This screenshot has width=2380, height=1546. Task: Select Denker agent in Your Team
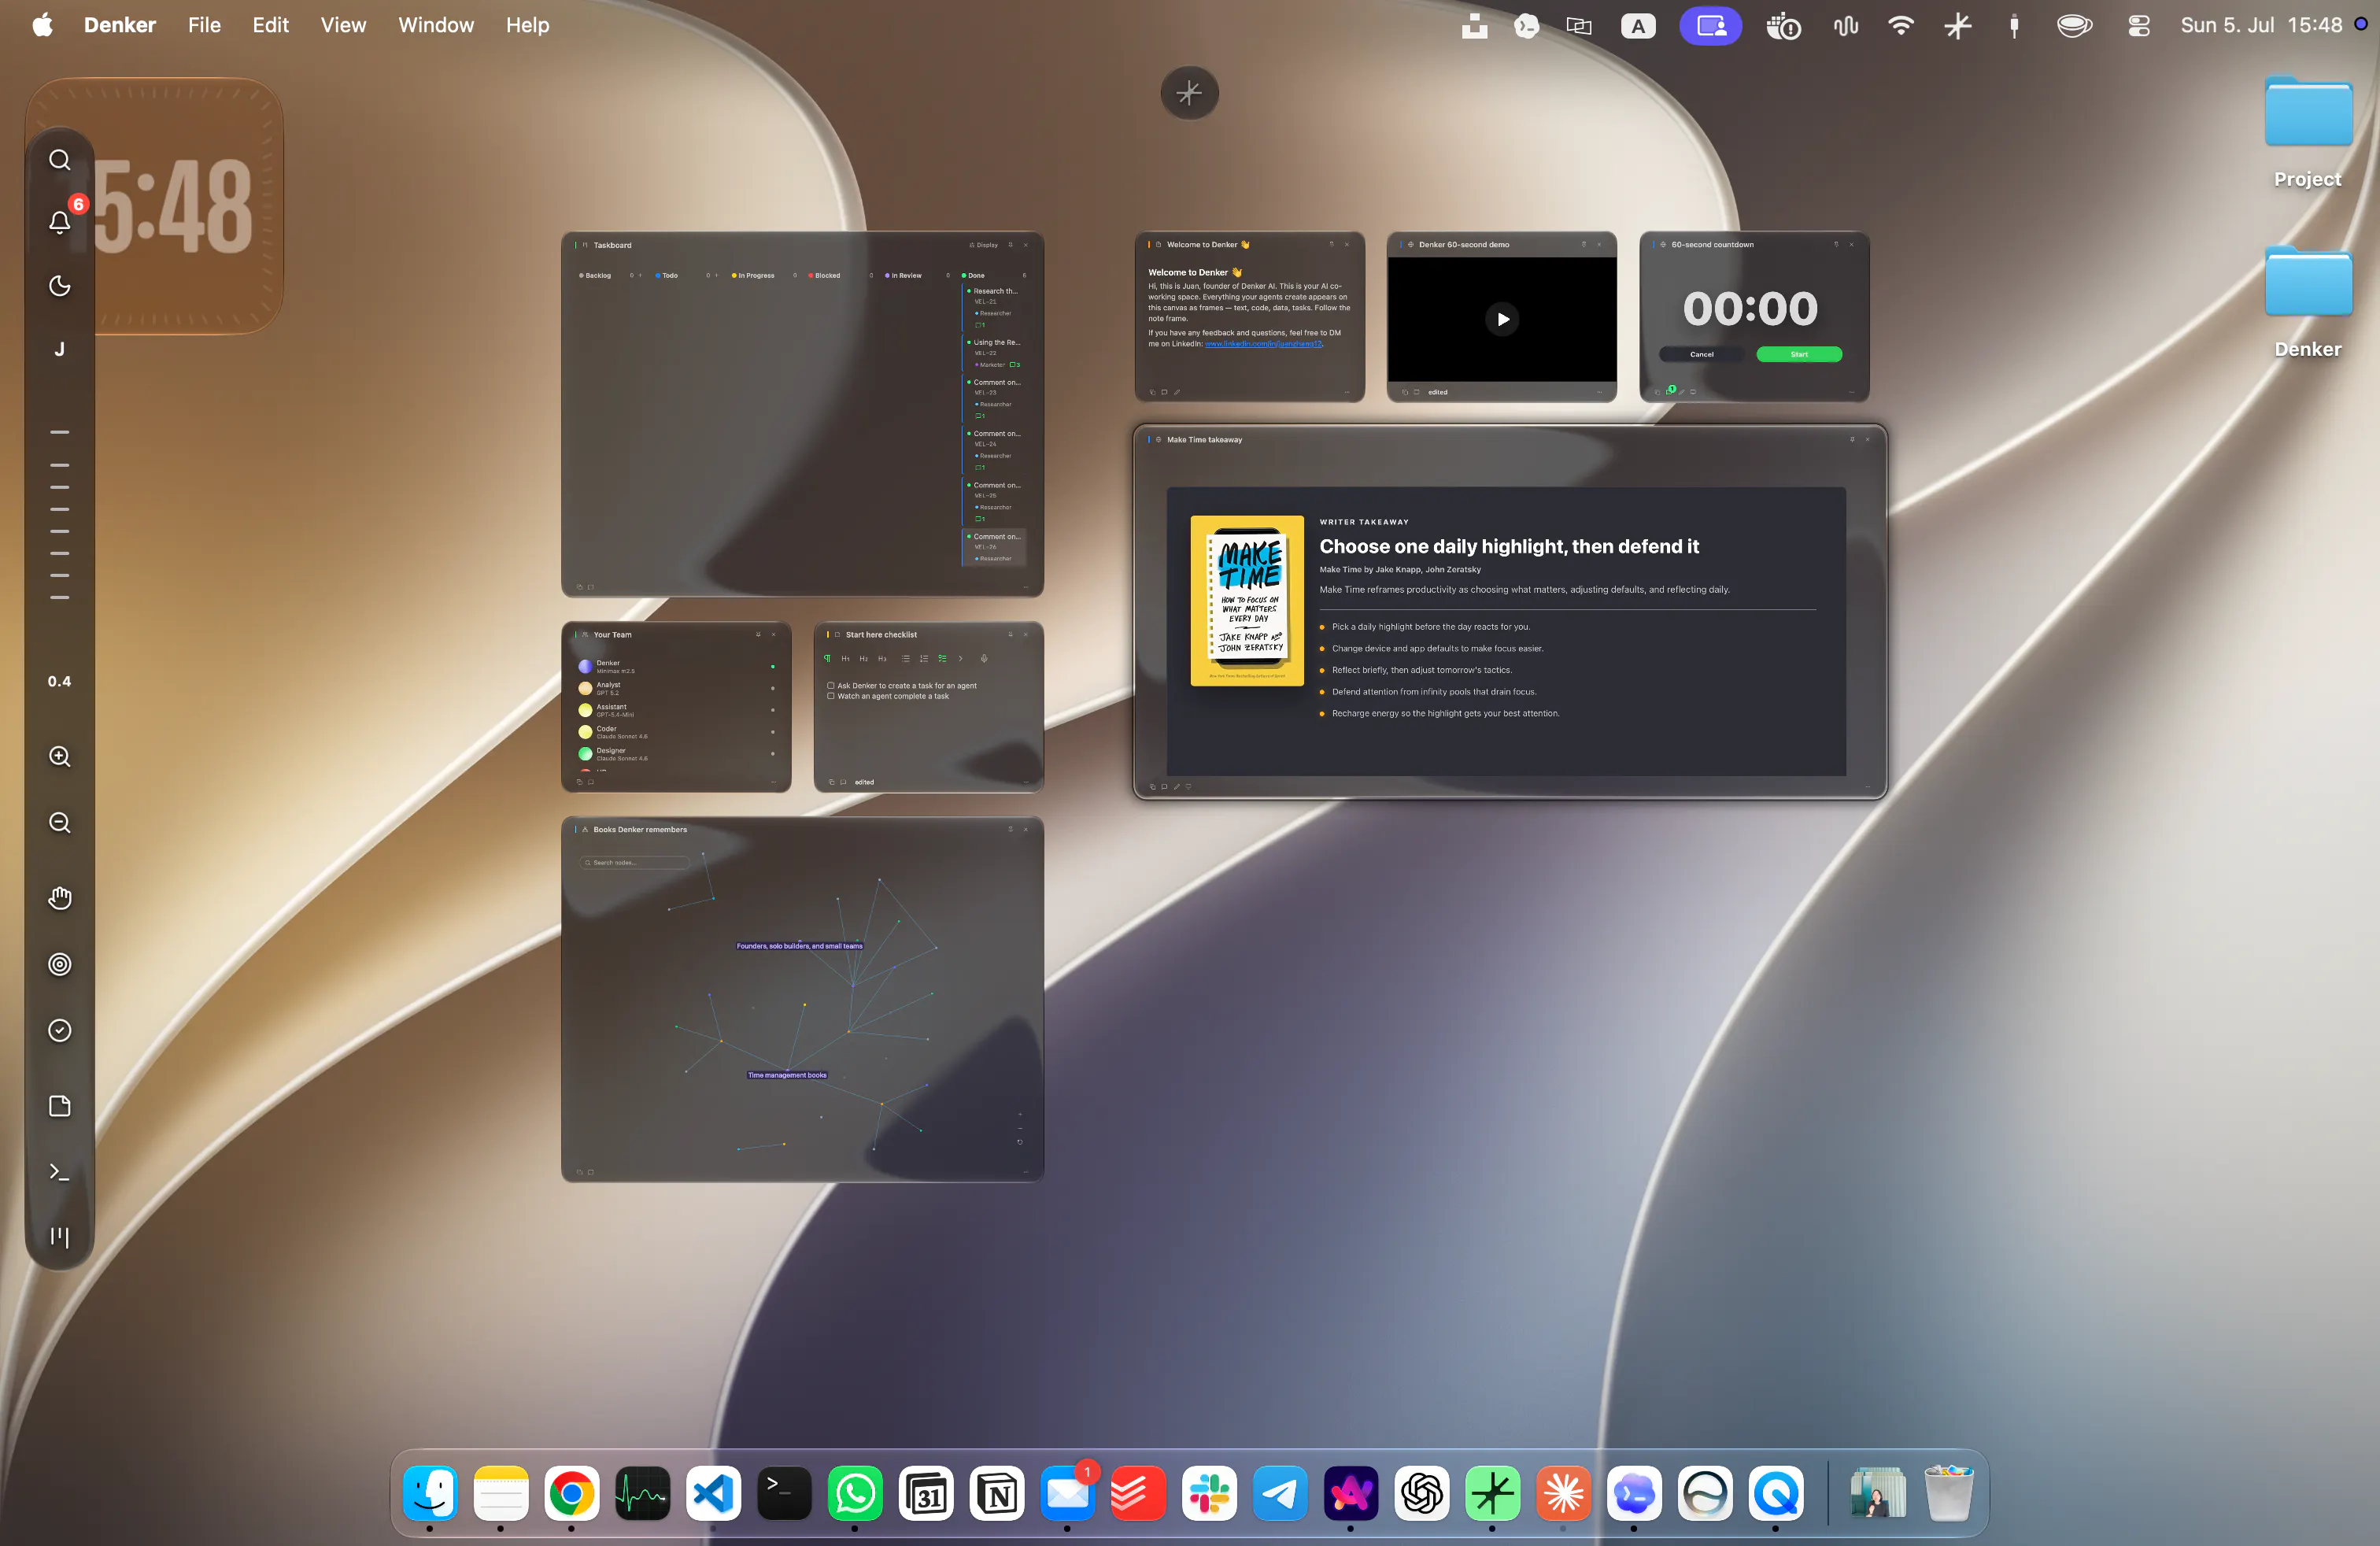tap(676, 666)
